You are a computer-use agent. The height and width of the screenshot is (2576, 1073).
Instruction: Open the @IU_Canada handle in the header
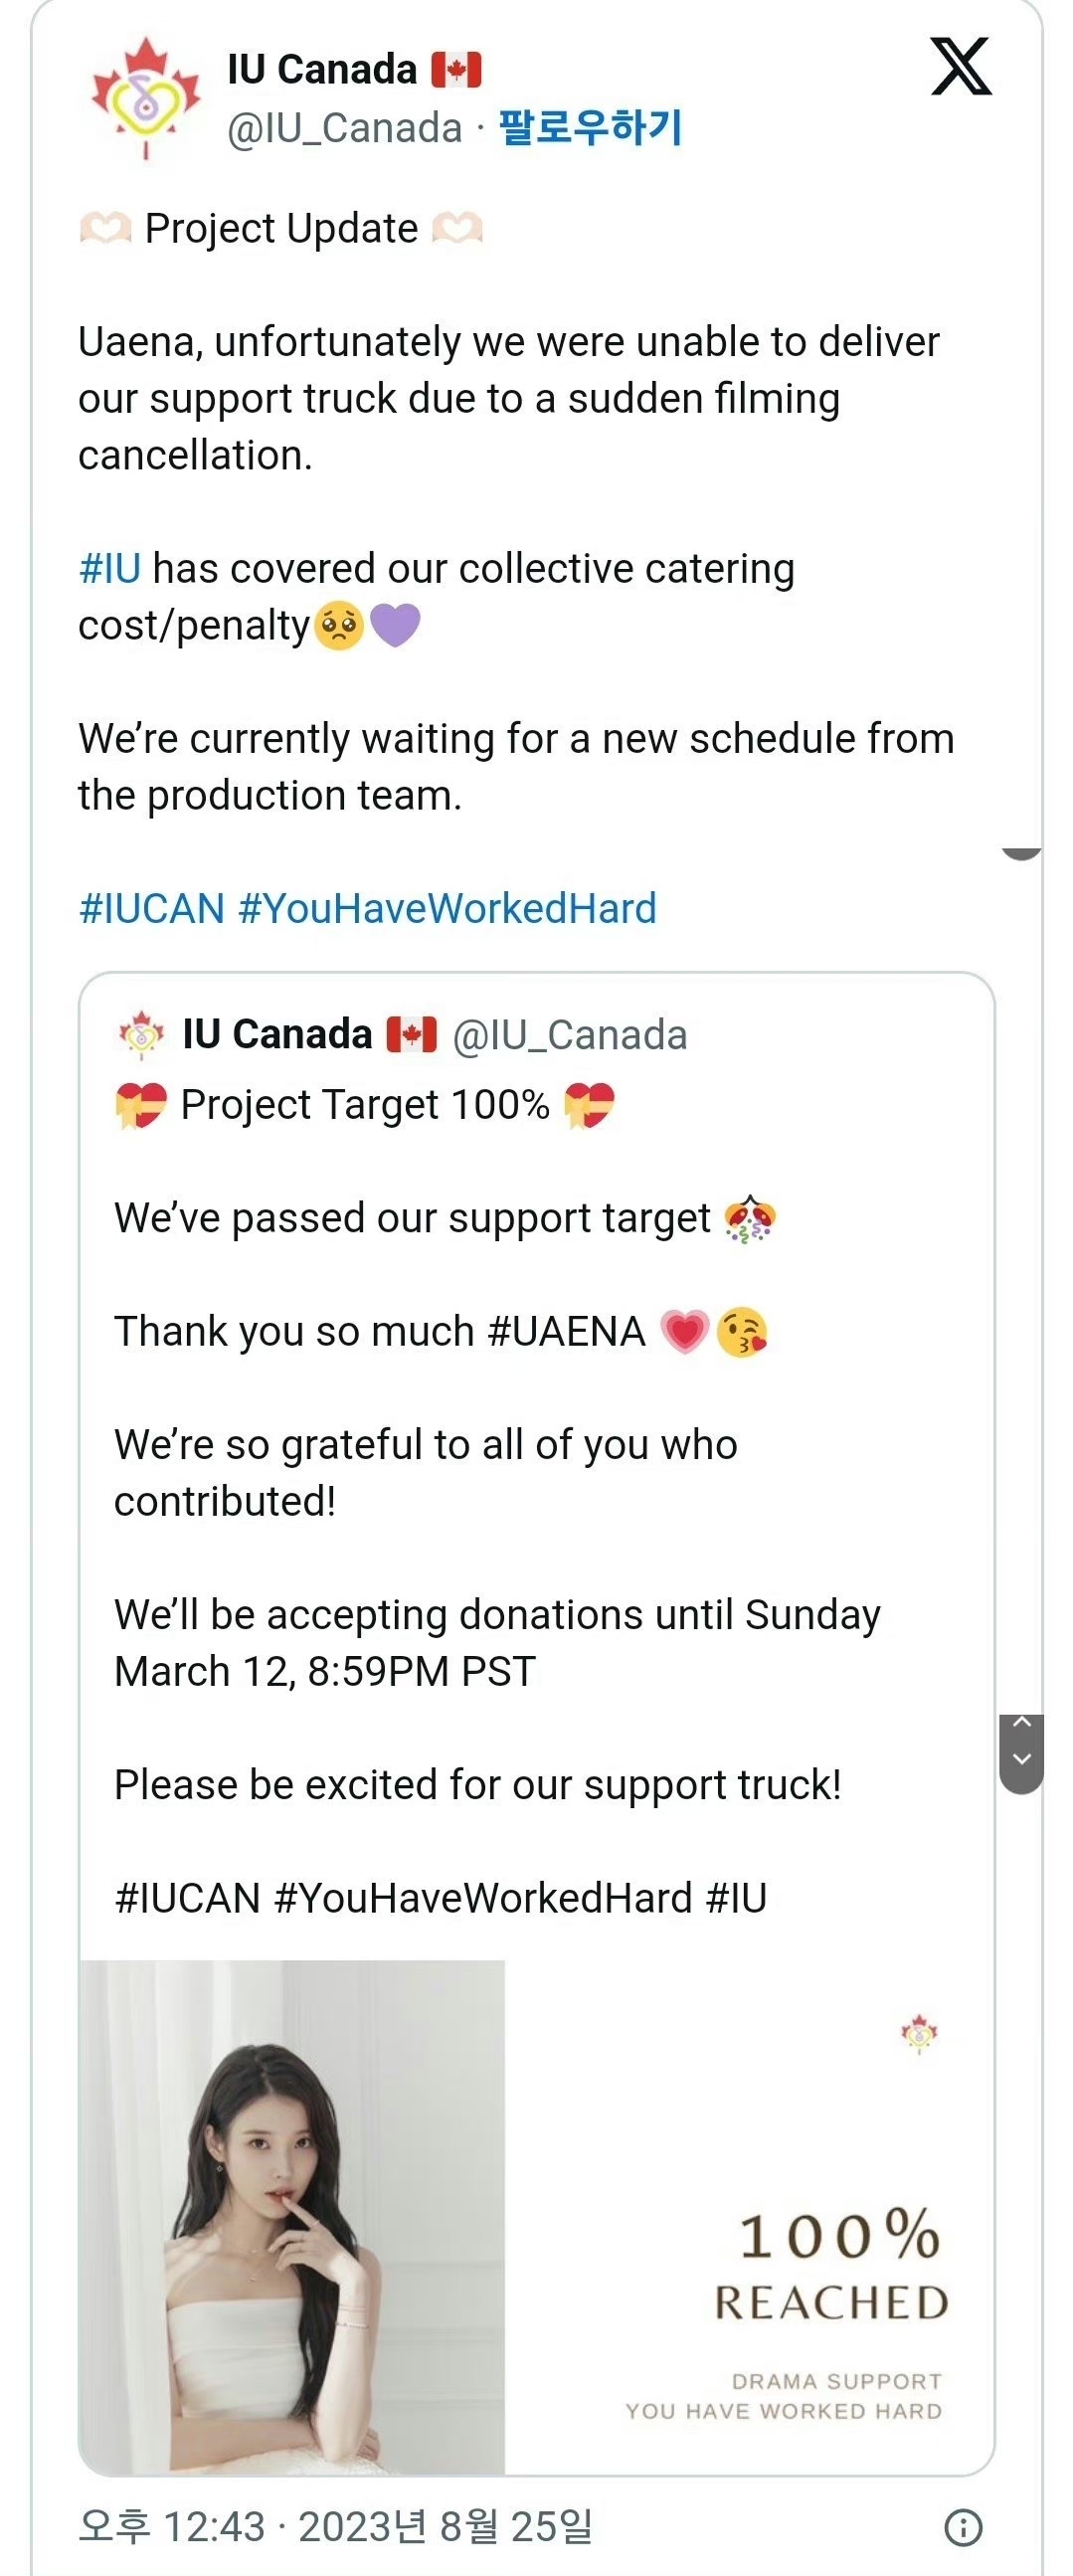(345, 129)
